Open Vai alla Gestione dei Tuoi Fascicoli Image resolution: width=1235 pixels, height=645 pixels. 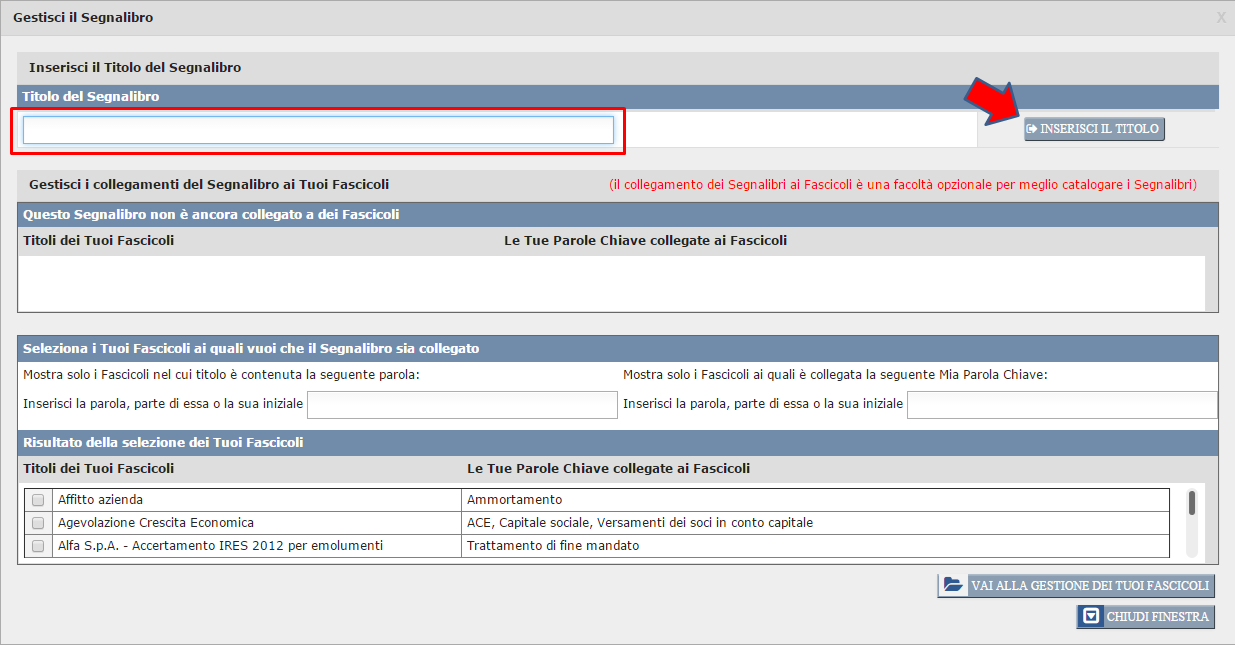[1076, 585]
